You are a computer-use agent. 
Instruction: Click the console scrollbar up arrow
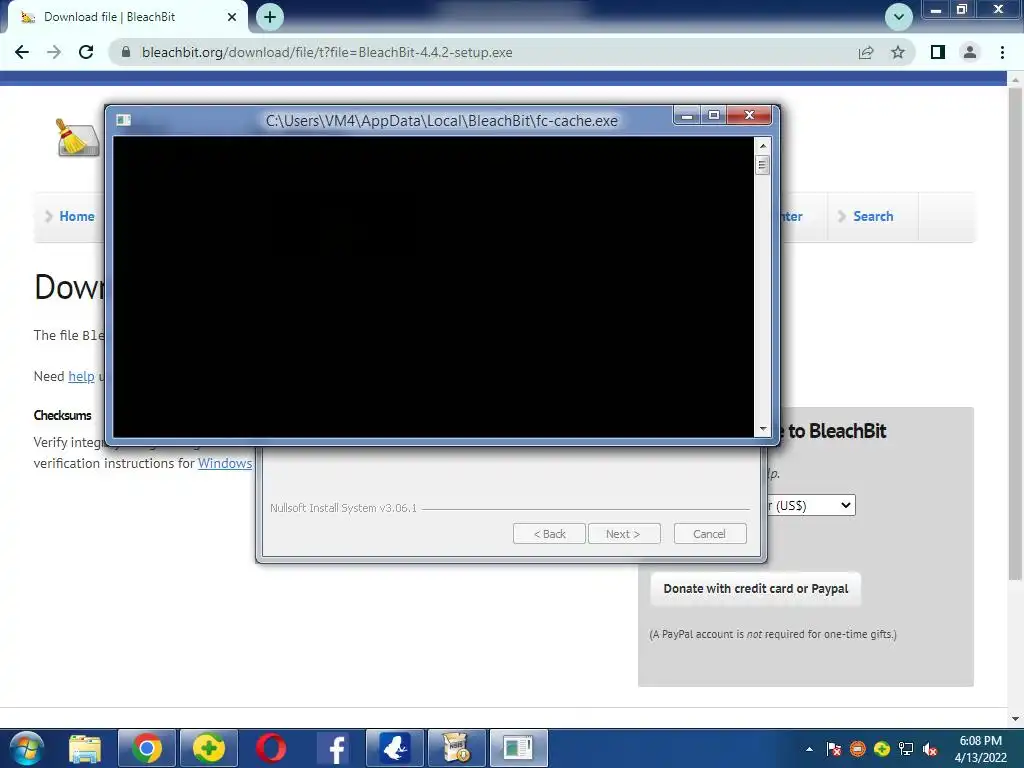point(762,144)
